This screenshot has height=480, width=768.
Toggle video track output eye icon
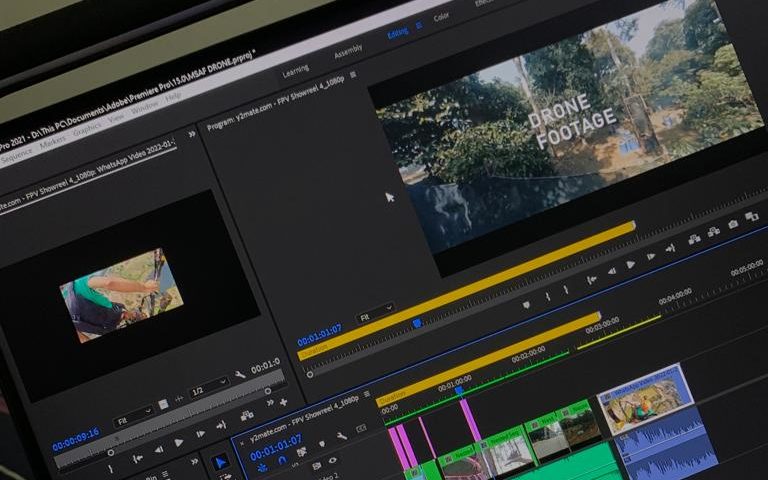click(333, 460)
